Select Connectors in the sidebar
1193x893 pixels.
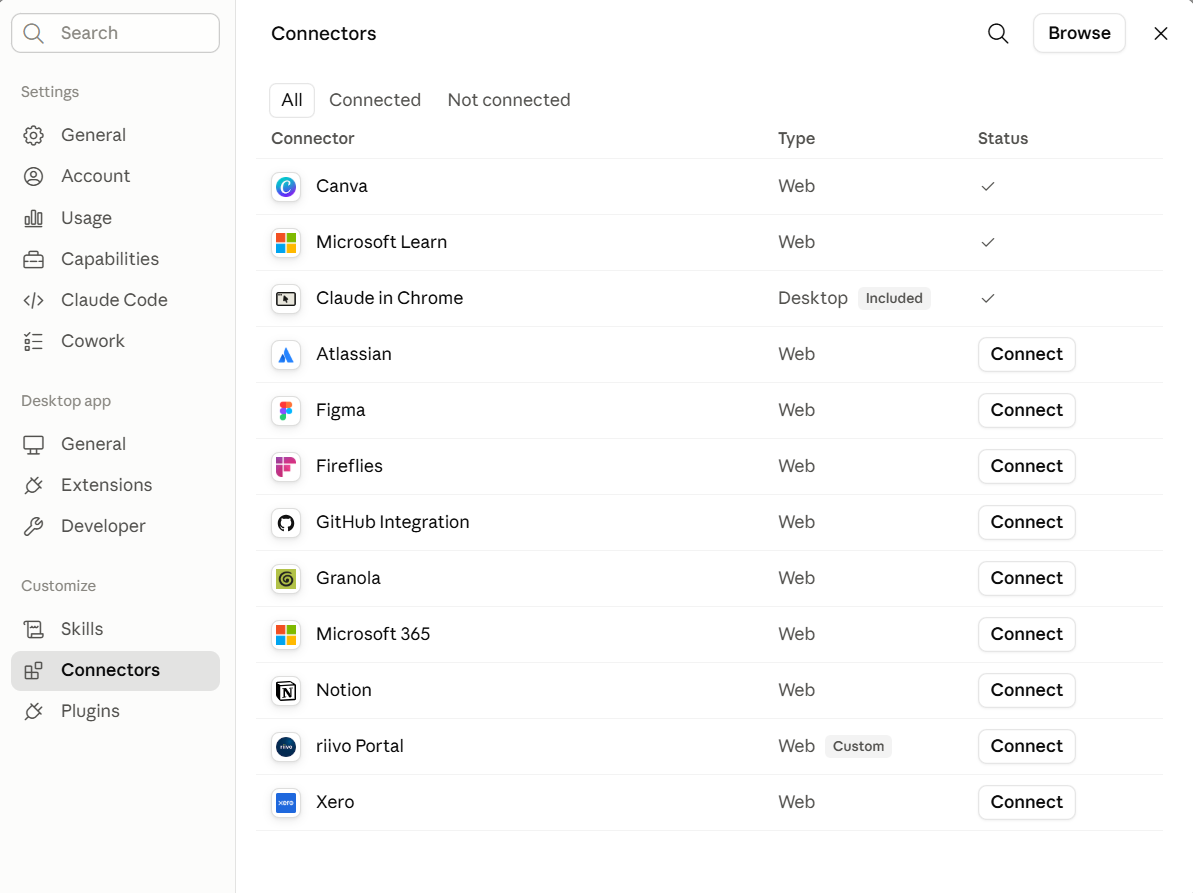116,670
